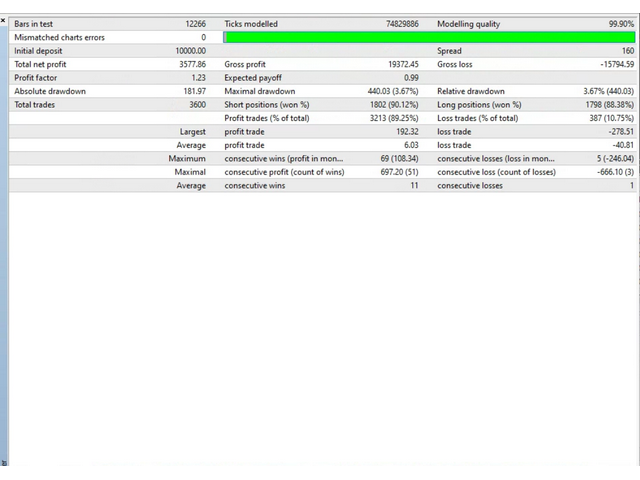The image size is (640, 480).
Task: Click the green modelling quality bar
Action: coord(429,37)
